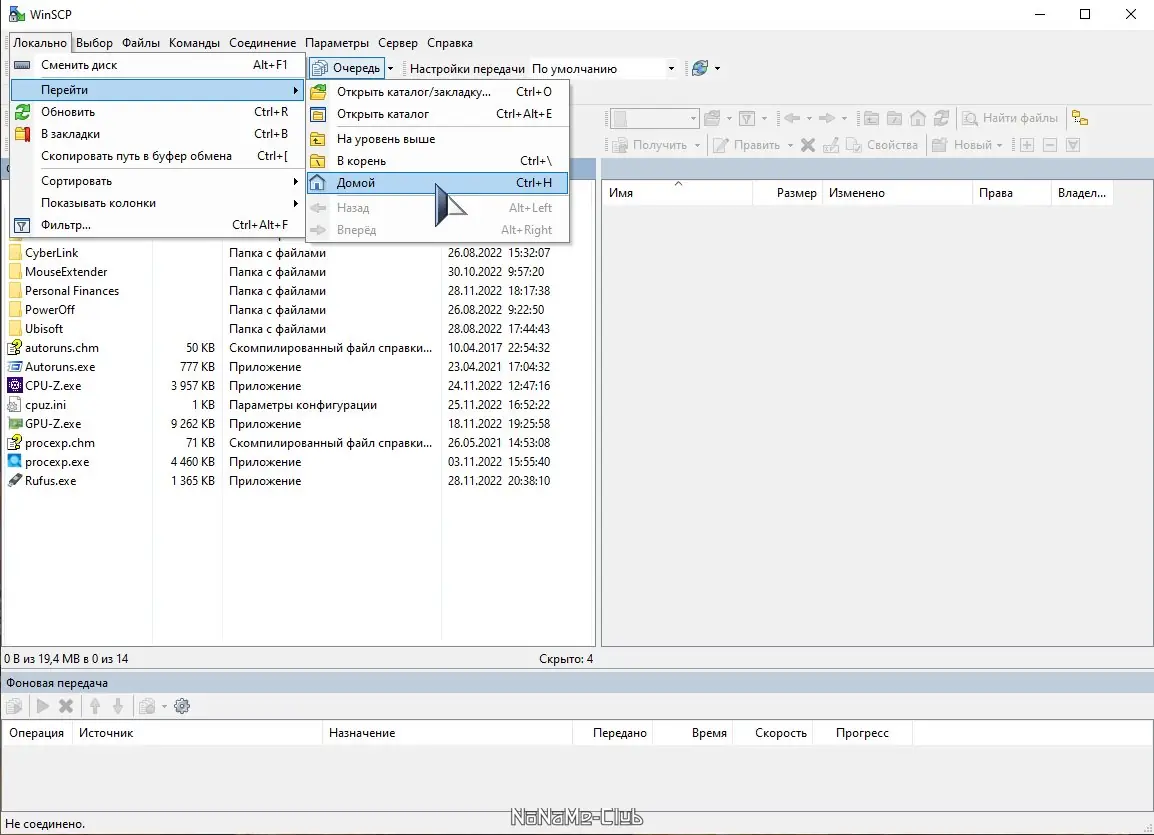Open the Команды menu

click(194, 43)
